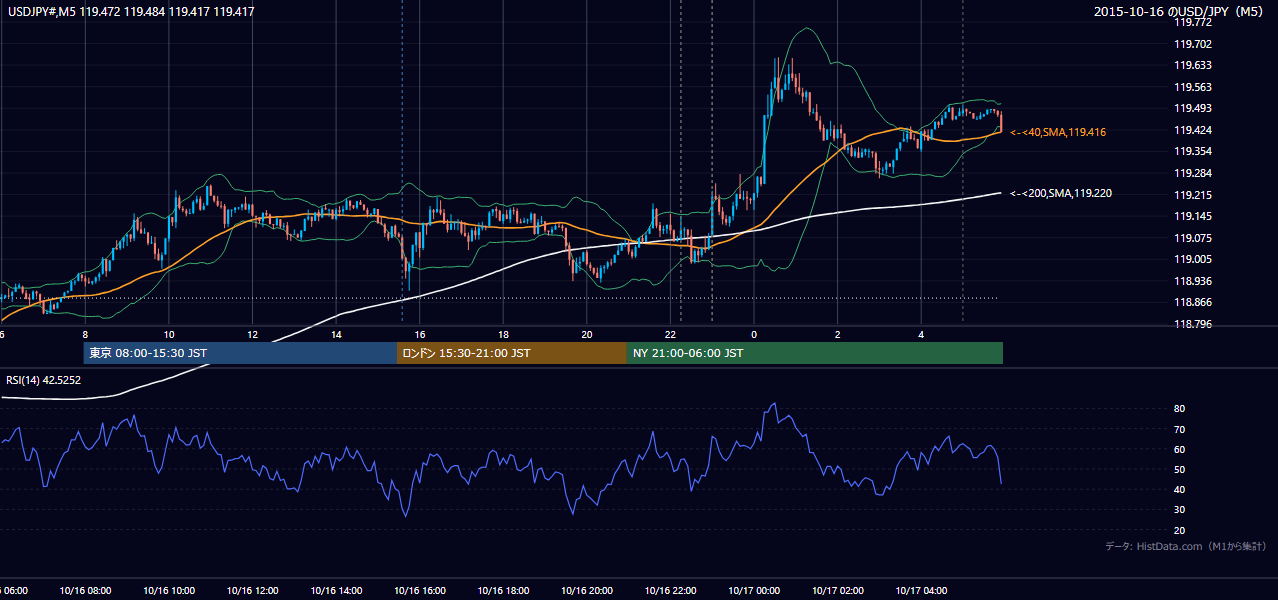This screenshot has height=600, width=1278.
Task: Click the bottom time label 10/16 22:00
Action: [x=670, y=591]
